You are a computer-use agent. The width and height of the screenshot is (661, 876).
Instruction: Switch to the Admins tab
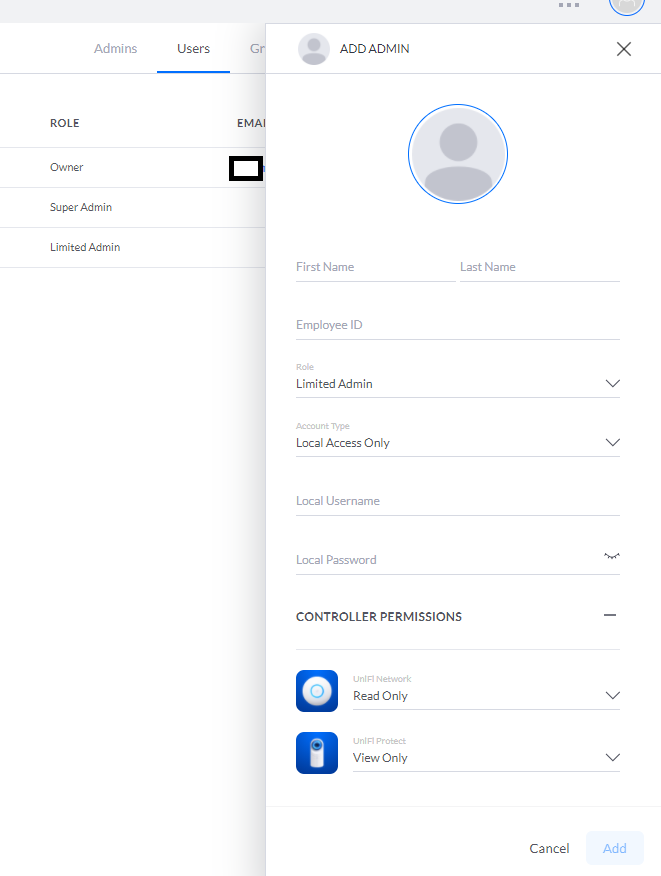[116, 48]
